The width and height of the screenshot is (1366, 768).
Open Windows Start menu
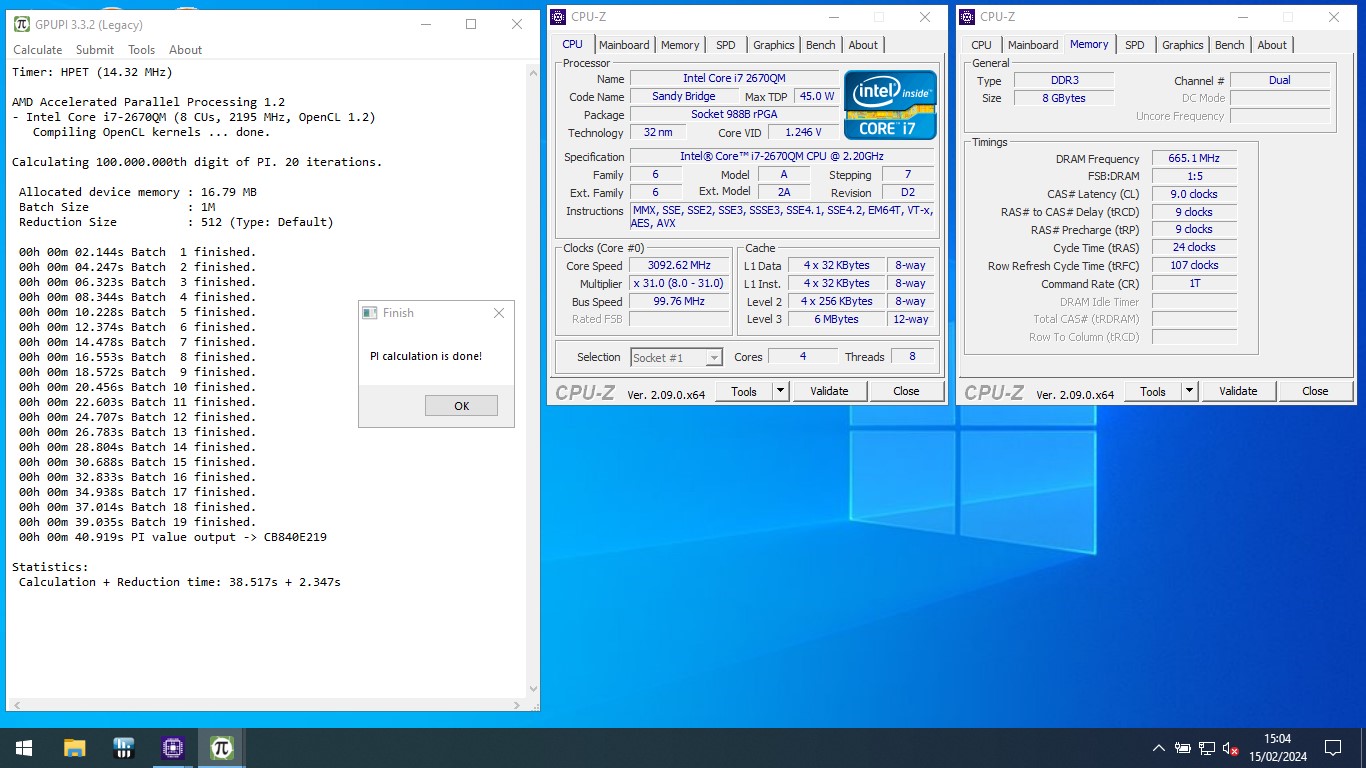[x=24, y=747]
